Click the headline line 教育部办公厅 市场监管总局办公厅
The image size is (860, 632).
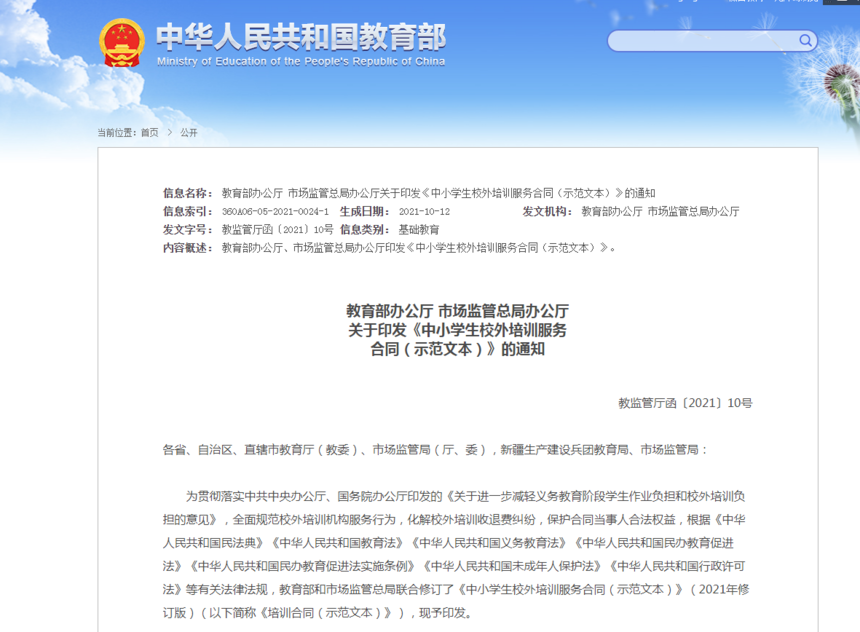[457, 311]
